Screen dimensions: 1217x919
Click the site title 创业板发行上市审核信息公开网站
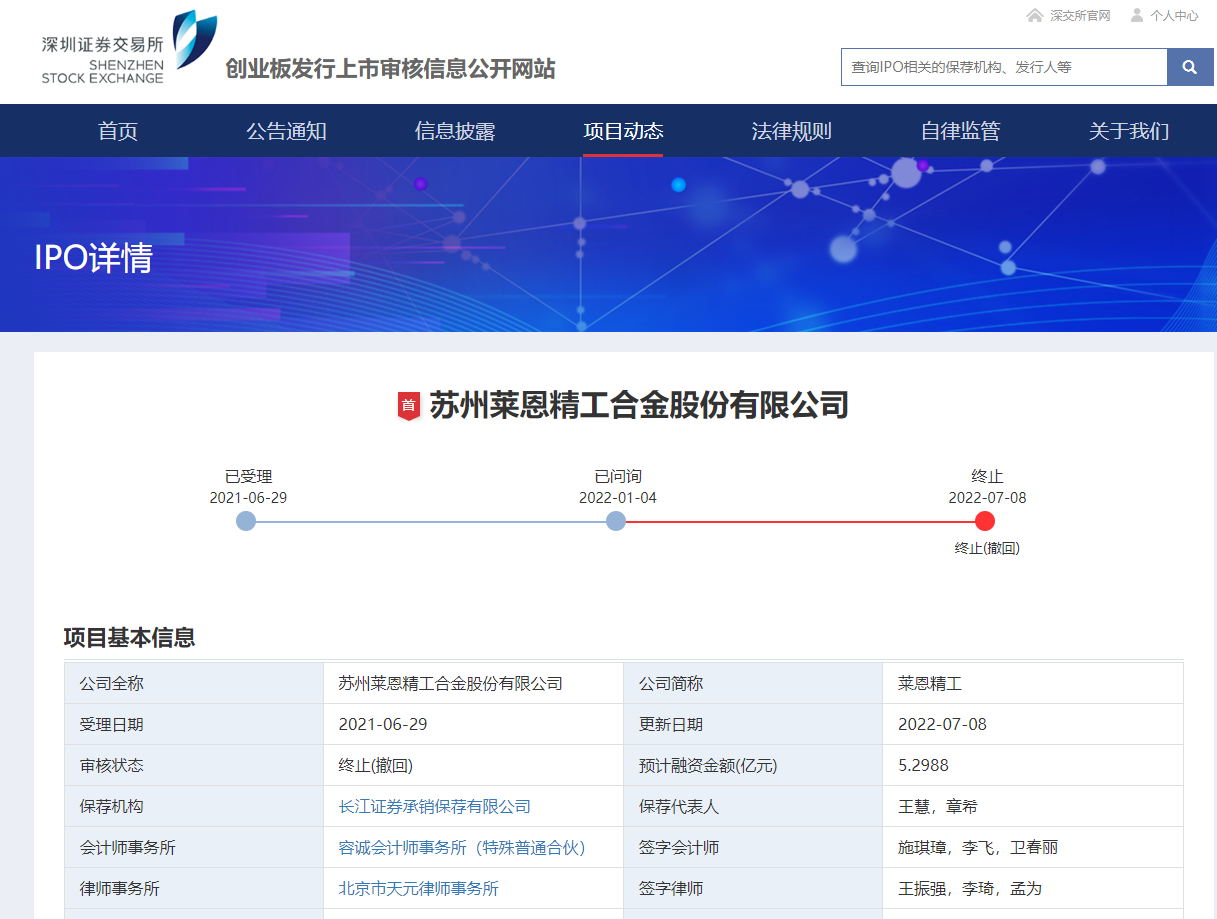[x=390, y=69]
